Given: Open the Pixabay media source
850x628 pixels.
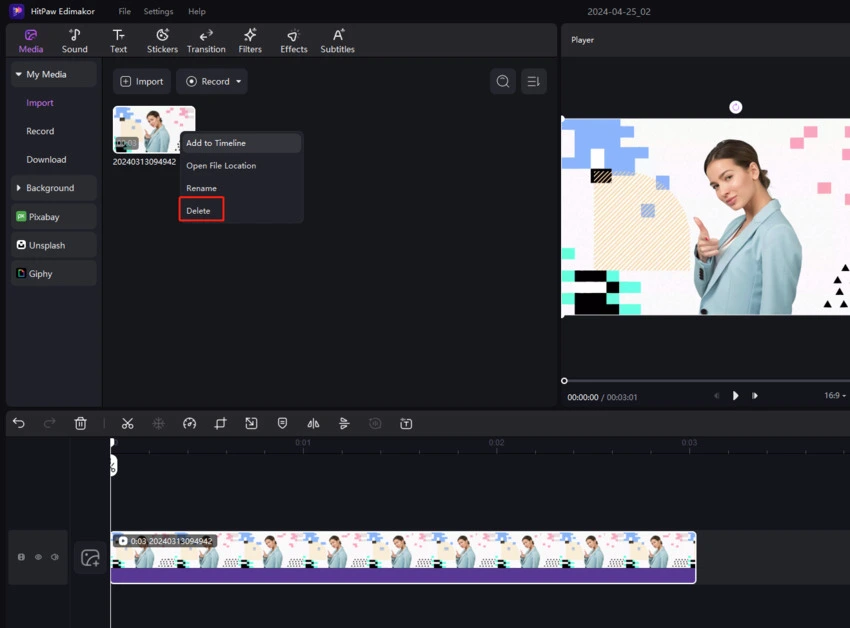Looking at the screenshot, I should (44, 217).
